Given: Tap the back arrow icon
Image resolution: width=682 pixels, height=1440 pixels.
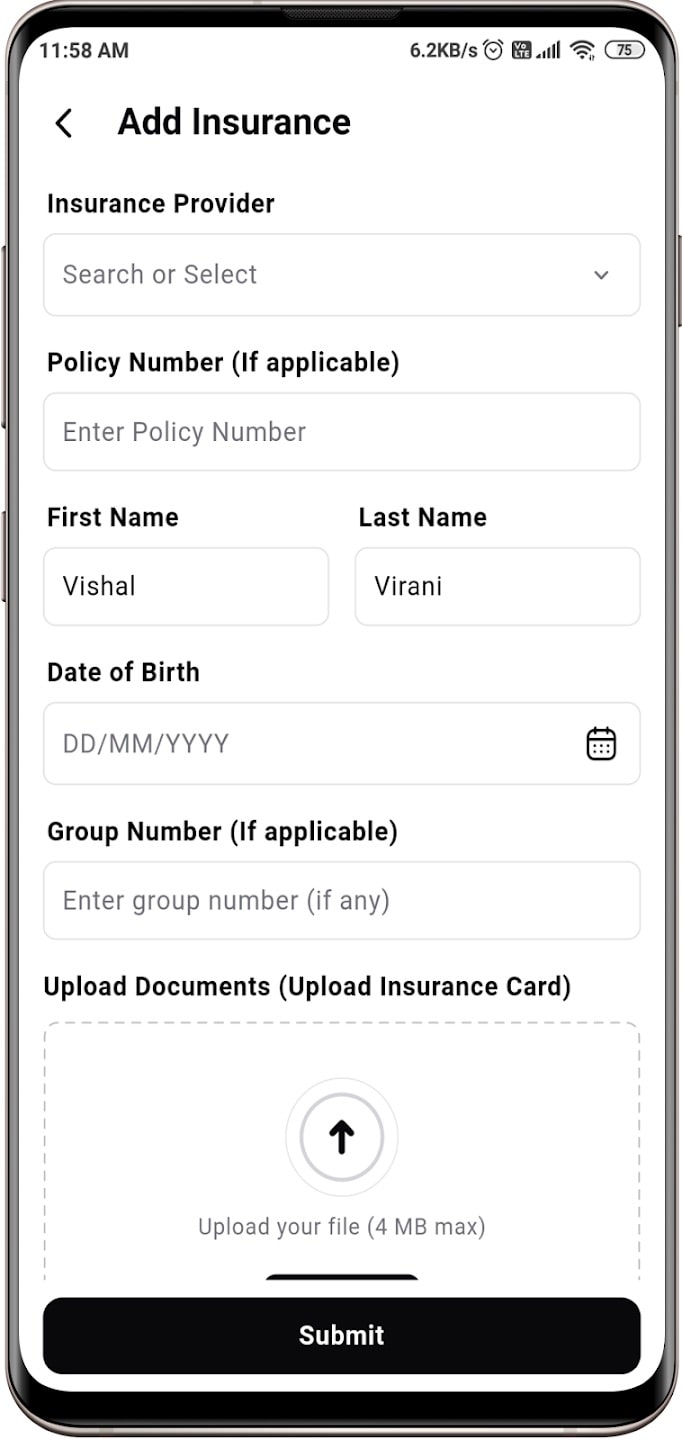Looking at the screenshot, I should pyautogui.click(x=63, y=122).
